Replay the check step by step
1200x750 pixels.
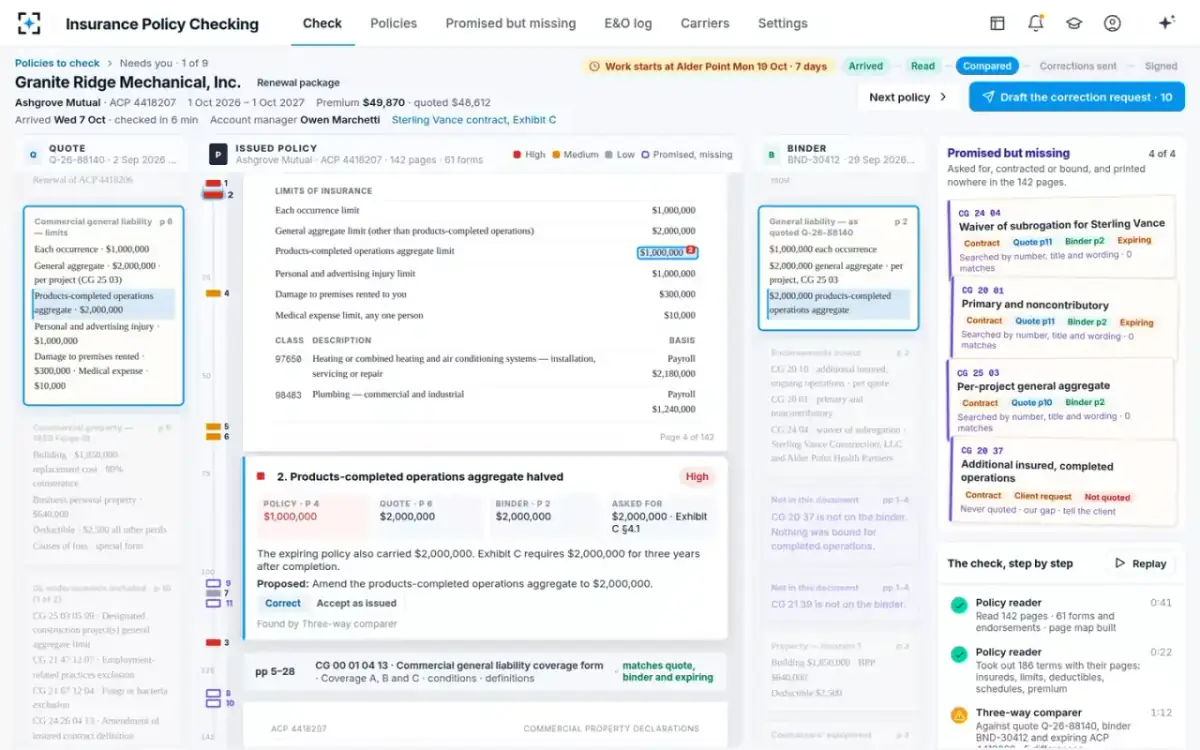click(1141, 563)
